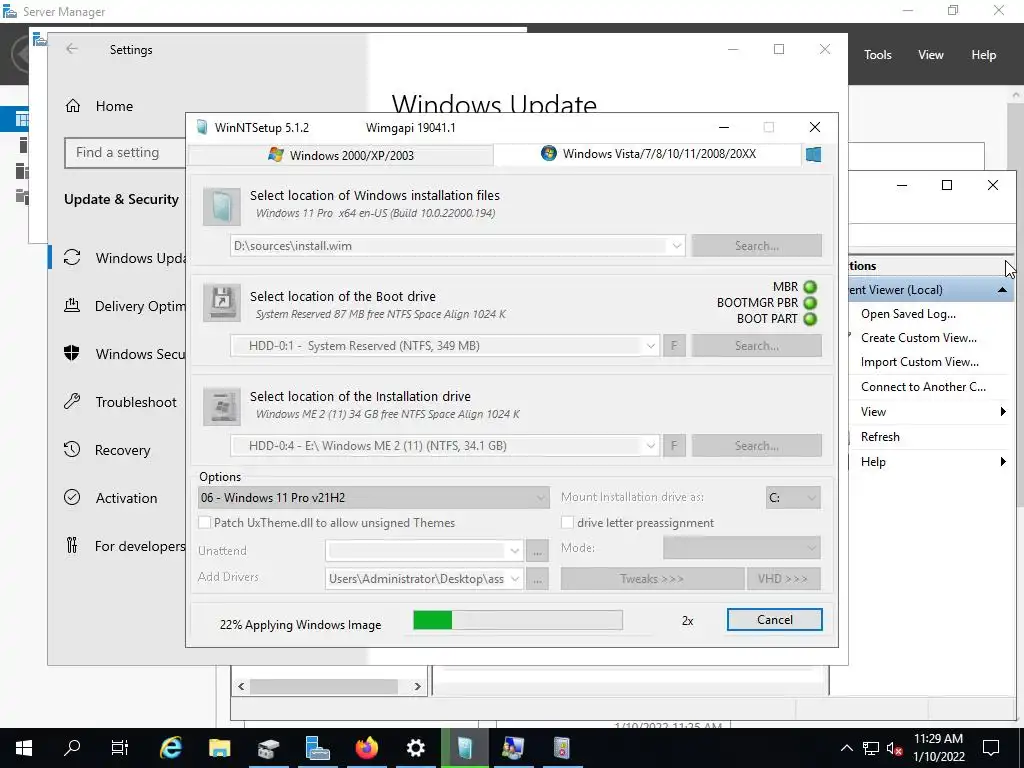
Task: Click the blue Windows logo icon beside the Vista tab
Action: 813,155
